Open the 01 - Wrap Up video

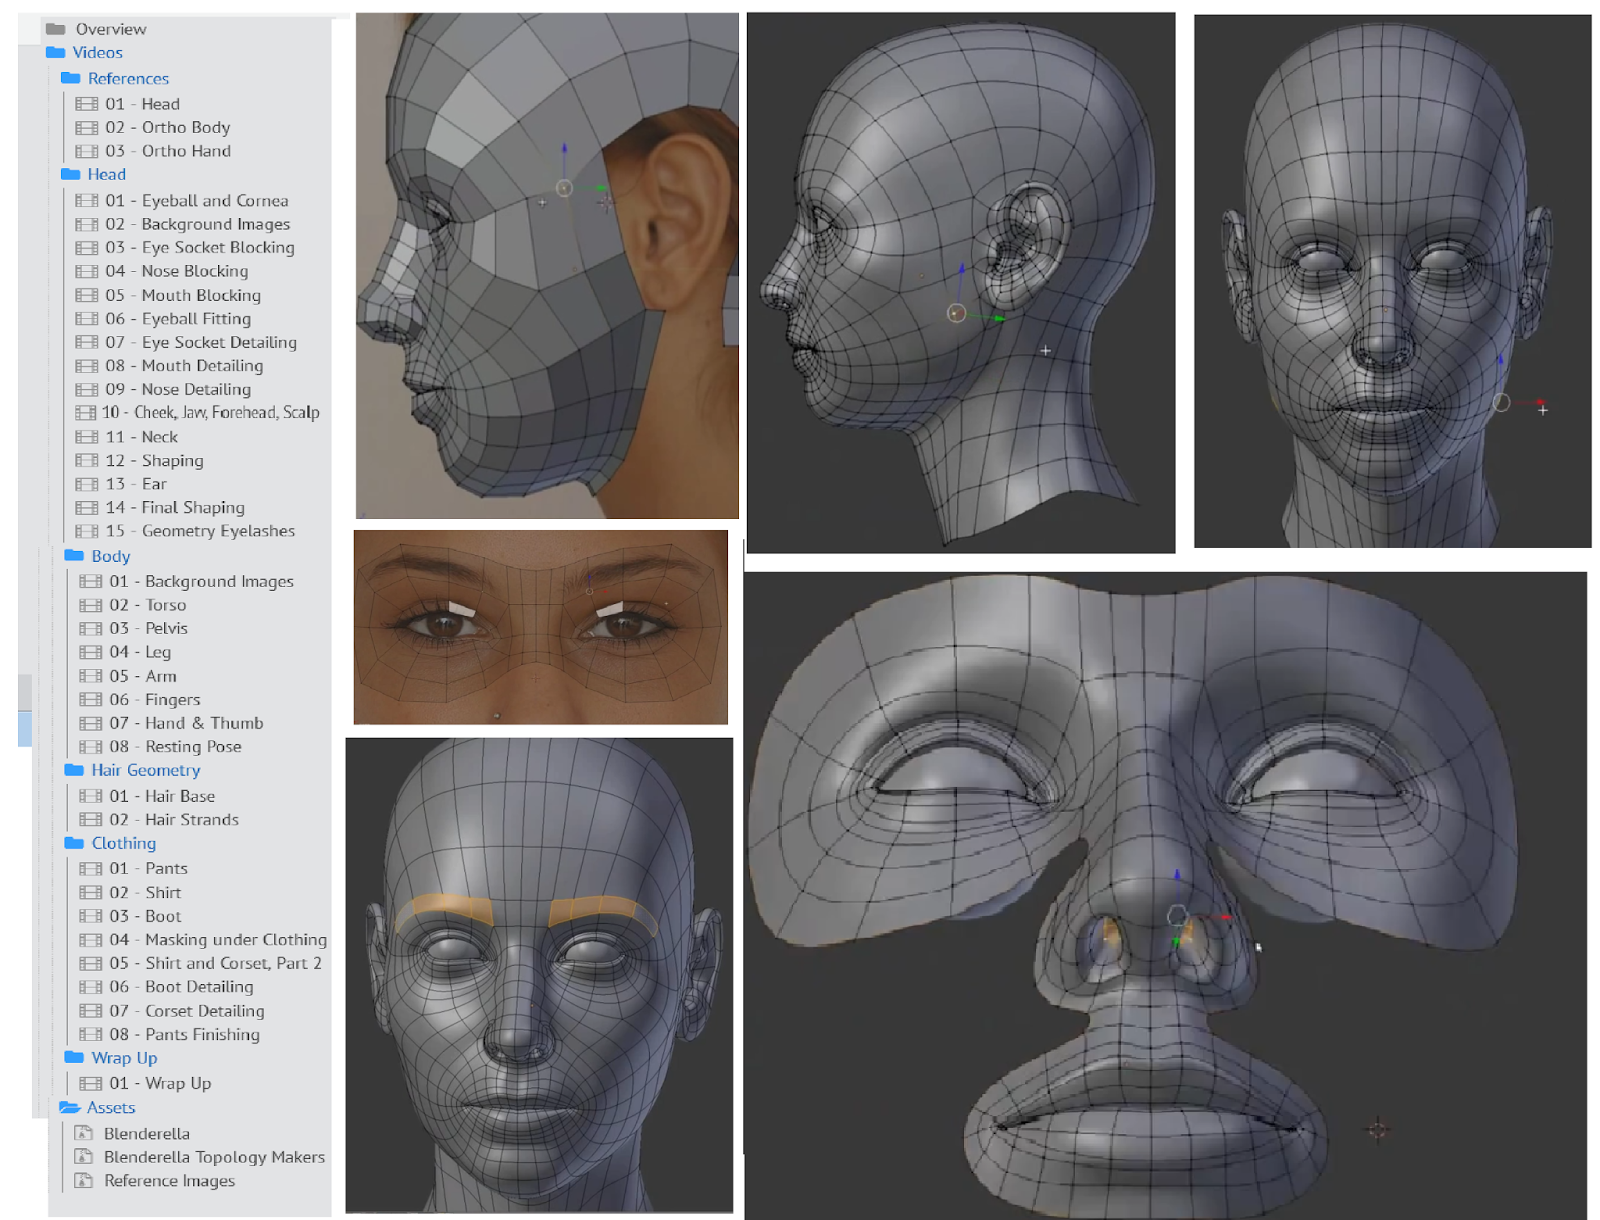160,1083
